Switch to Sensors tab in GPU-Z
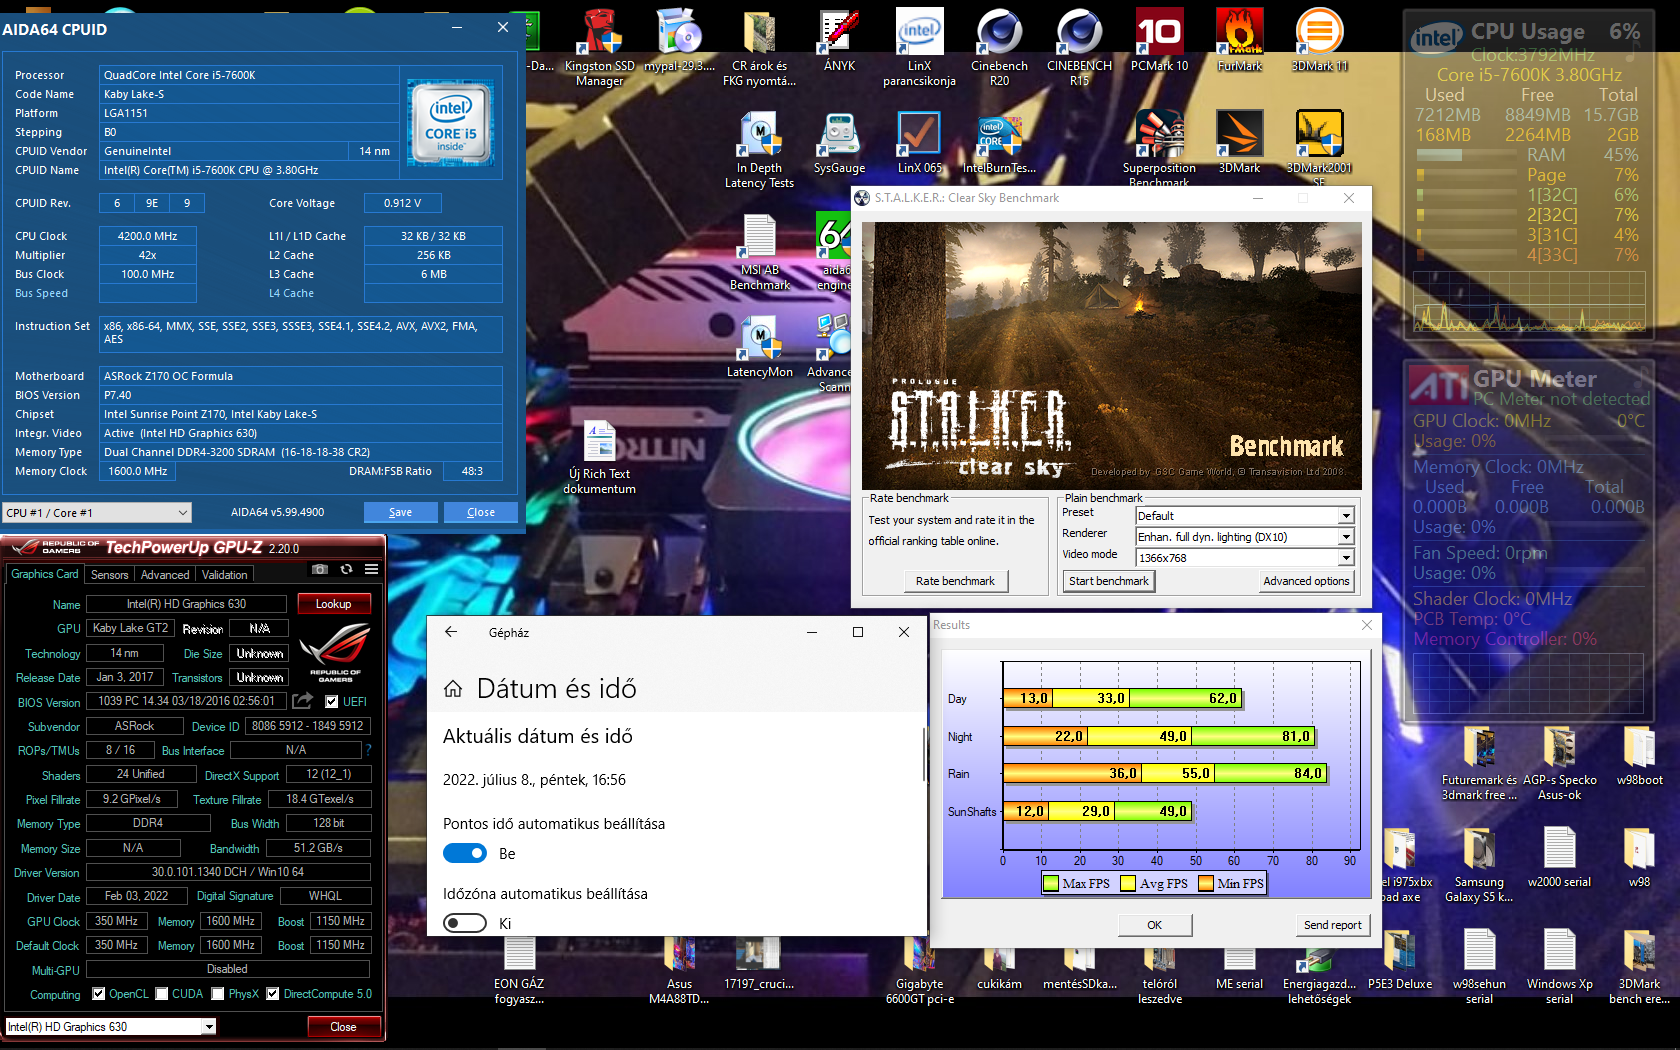 point(109,575)
